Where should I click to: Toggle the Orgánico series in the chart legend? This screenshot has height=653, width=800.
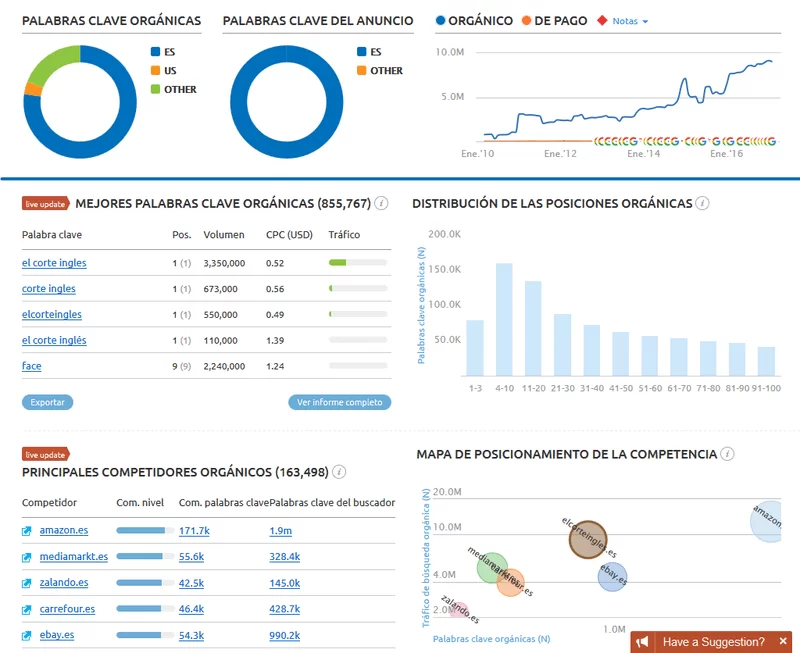474,20
